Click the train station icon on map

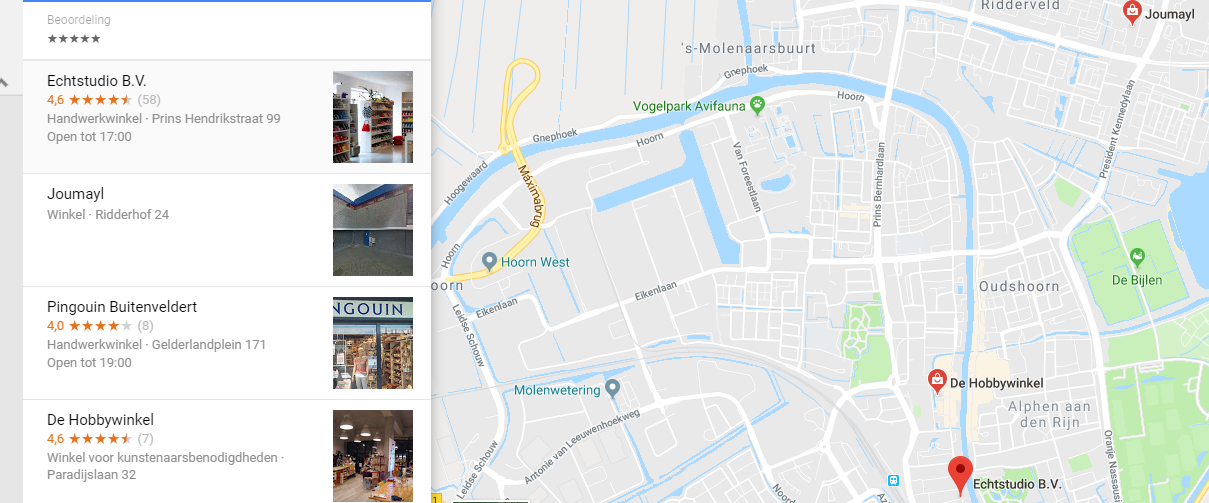click(894, 480)
